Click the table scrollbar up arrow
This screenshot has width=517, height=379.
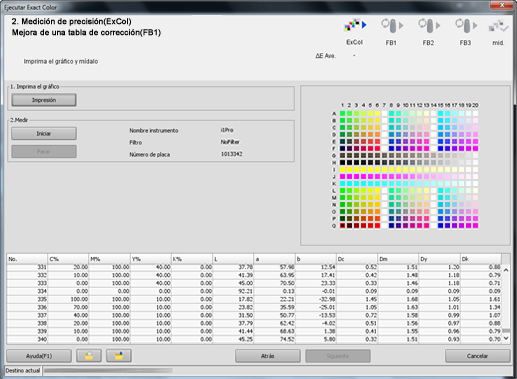click(x=506, y=270)
